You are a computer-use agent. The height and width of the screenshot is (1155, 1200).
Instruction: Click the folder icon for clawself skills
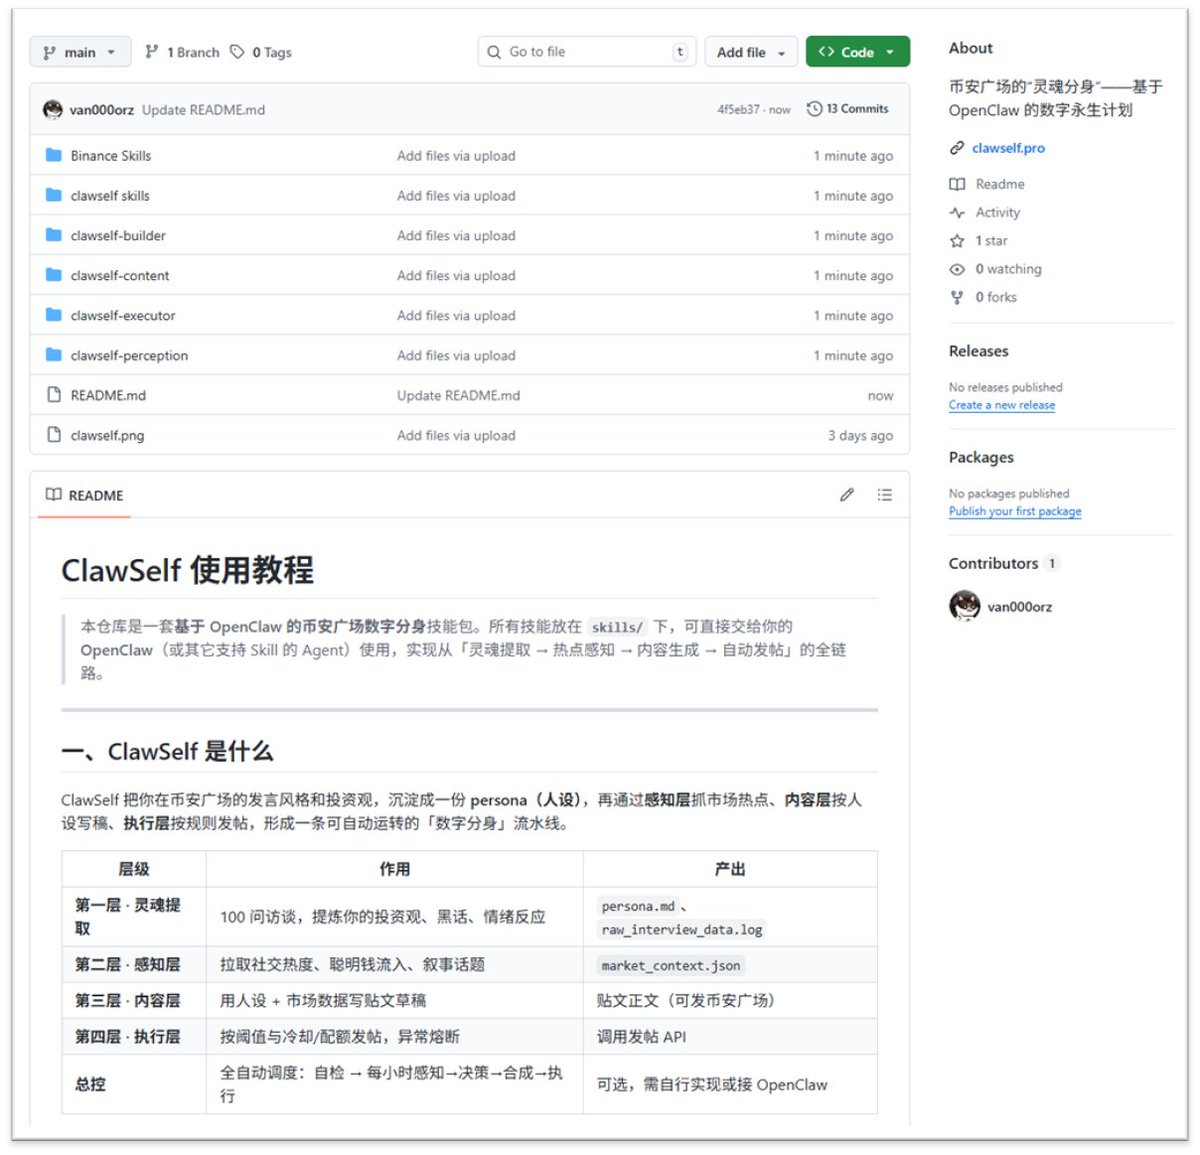tap(54, 195)
